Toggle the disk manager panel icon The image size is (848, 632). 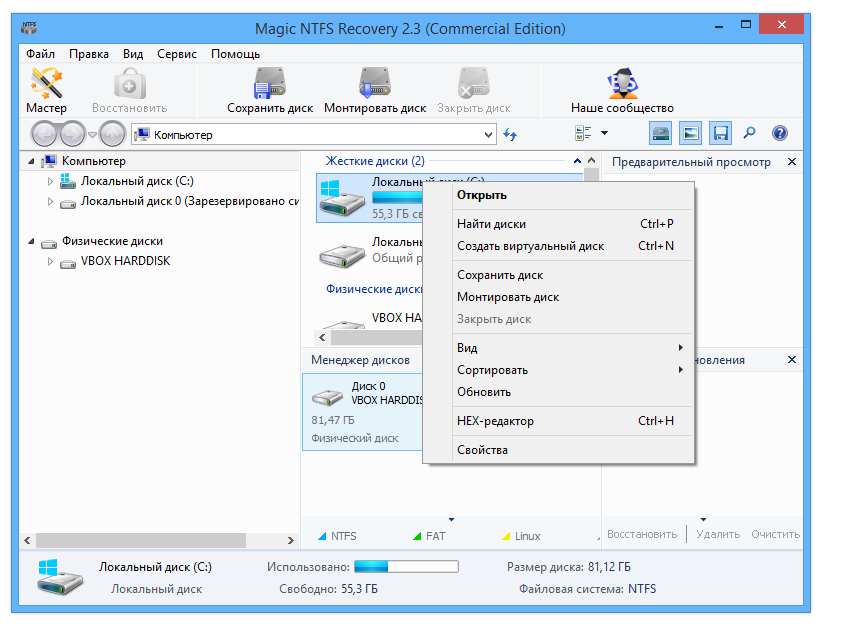pos(661,133)
